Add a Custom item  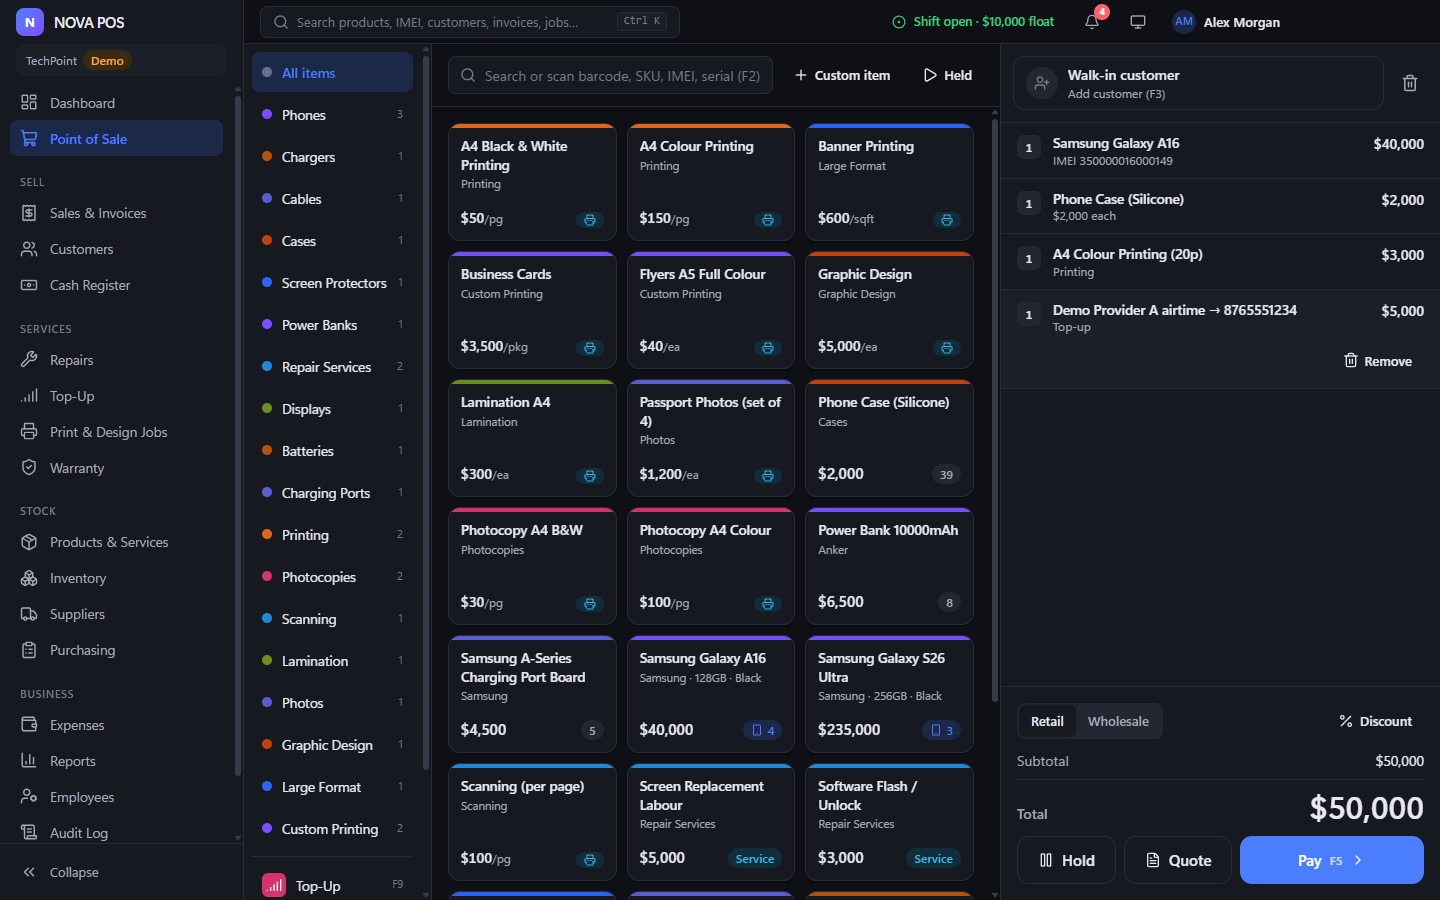(x=842, y=75)
